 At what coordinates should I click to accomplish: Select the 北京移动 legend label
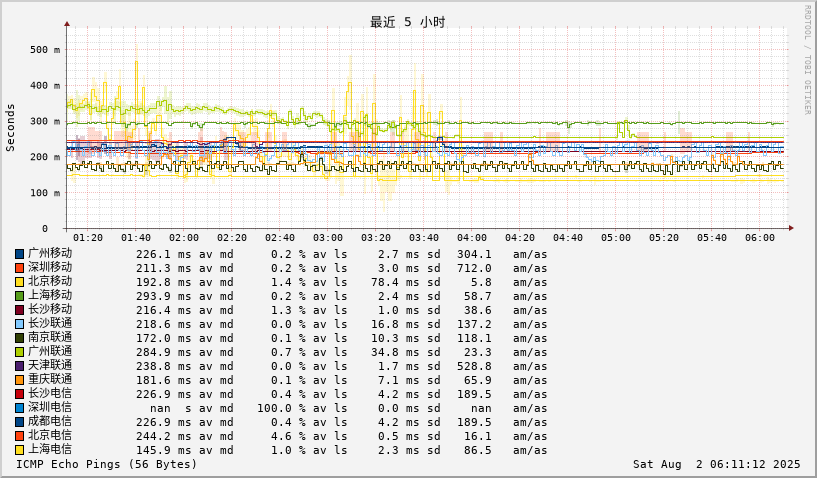pos(50,281)
